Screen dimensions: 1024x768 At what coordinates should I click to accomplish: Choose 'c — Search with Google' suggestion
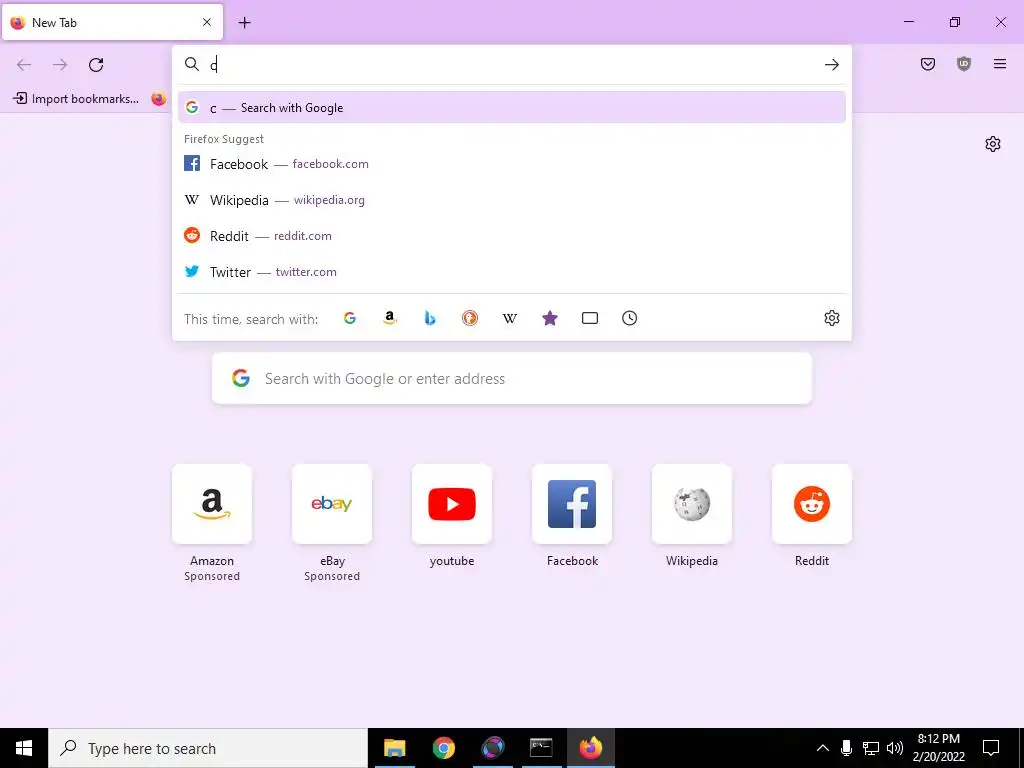[x=511, y=108]
